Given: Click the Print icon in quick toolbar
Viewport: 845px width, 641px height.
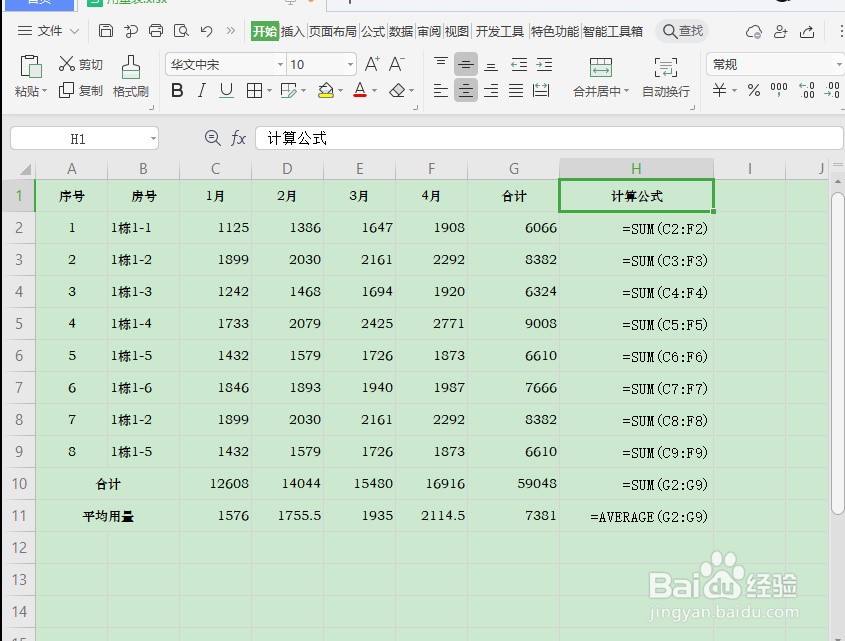Looking at the screenshot, I should point(156,31).
